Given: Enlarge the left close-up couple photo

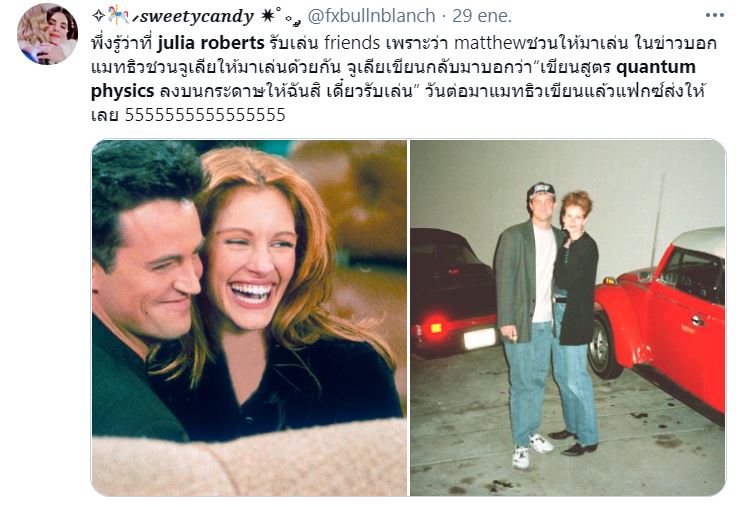Looking at the screenshot, I should point(249,318).
